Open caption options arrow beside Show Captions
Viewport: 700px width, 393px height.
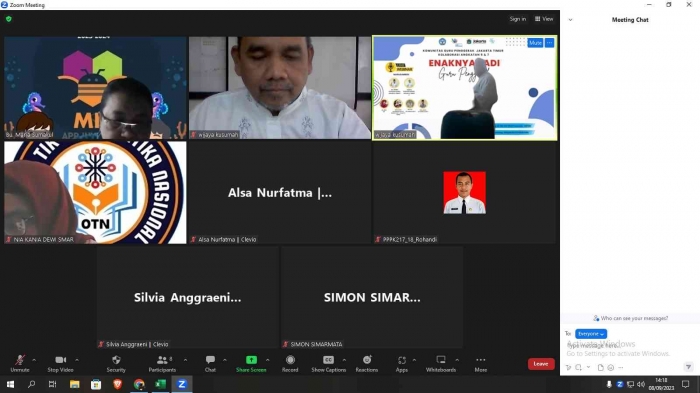(344, 360)
